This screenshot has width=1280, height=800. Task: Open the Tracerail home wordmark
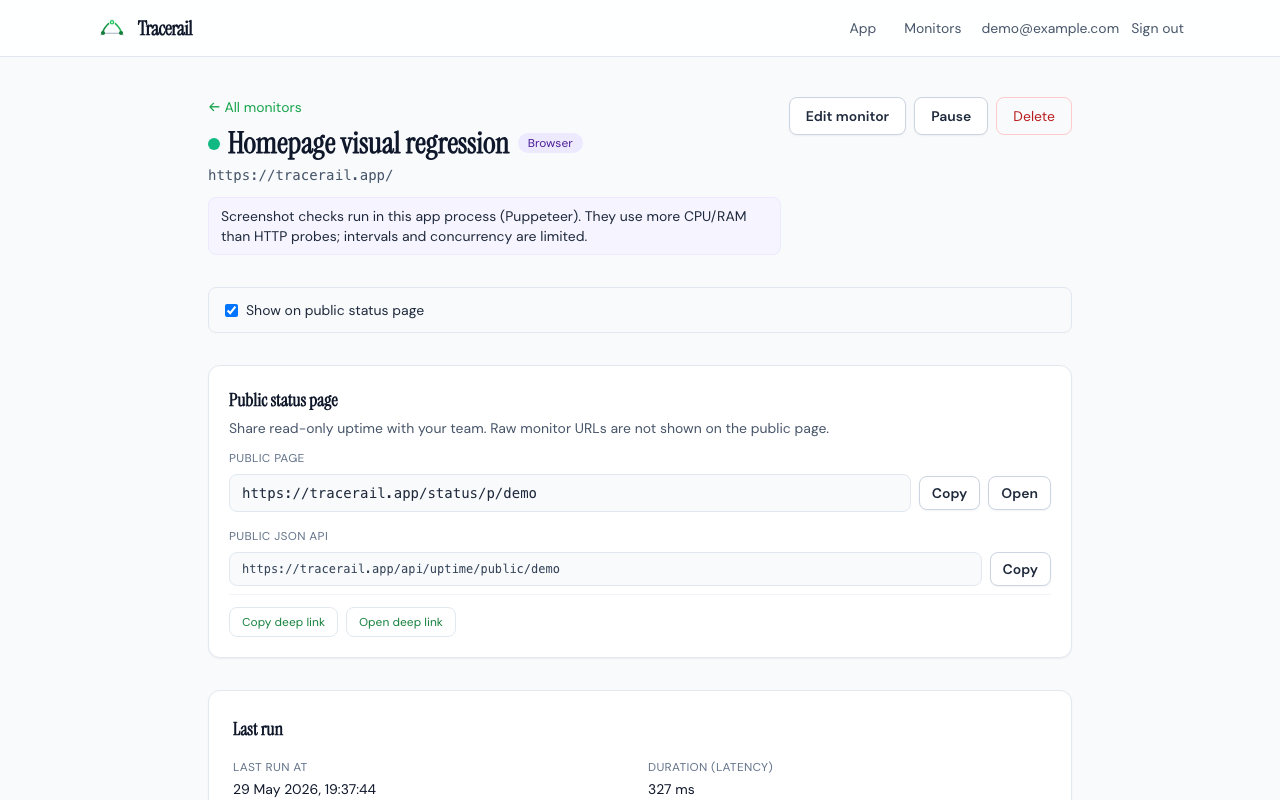(165, 28)
